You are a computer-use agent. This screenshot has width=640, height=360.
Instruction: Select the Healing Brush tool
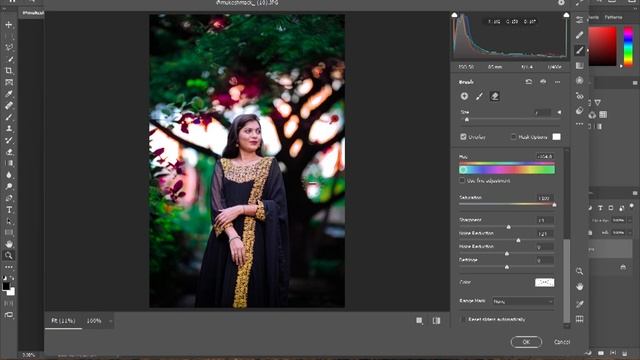point(9,105)
